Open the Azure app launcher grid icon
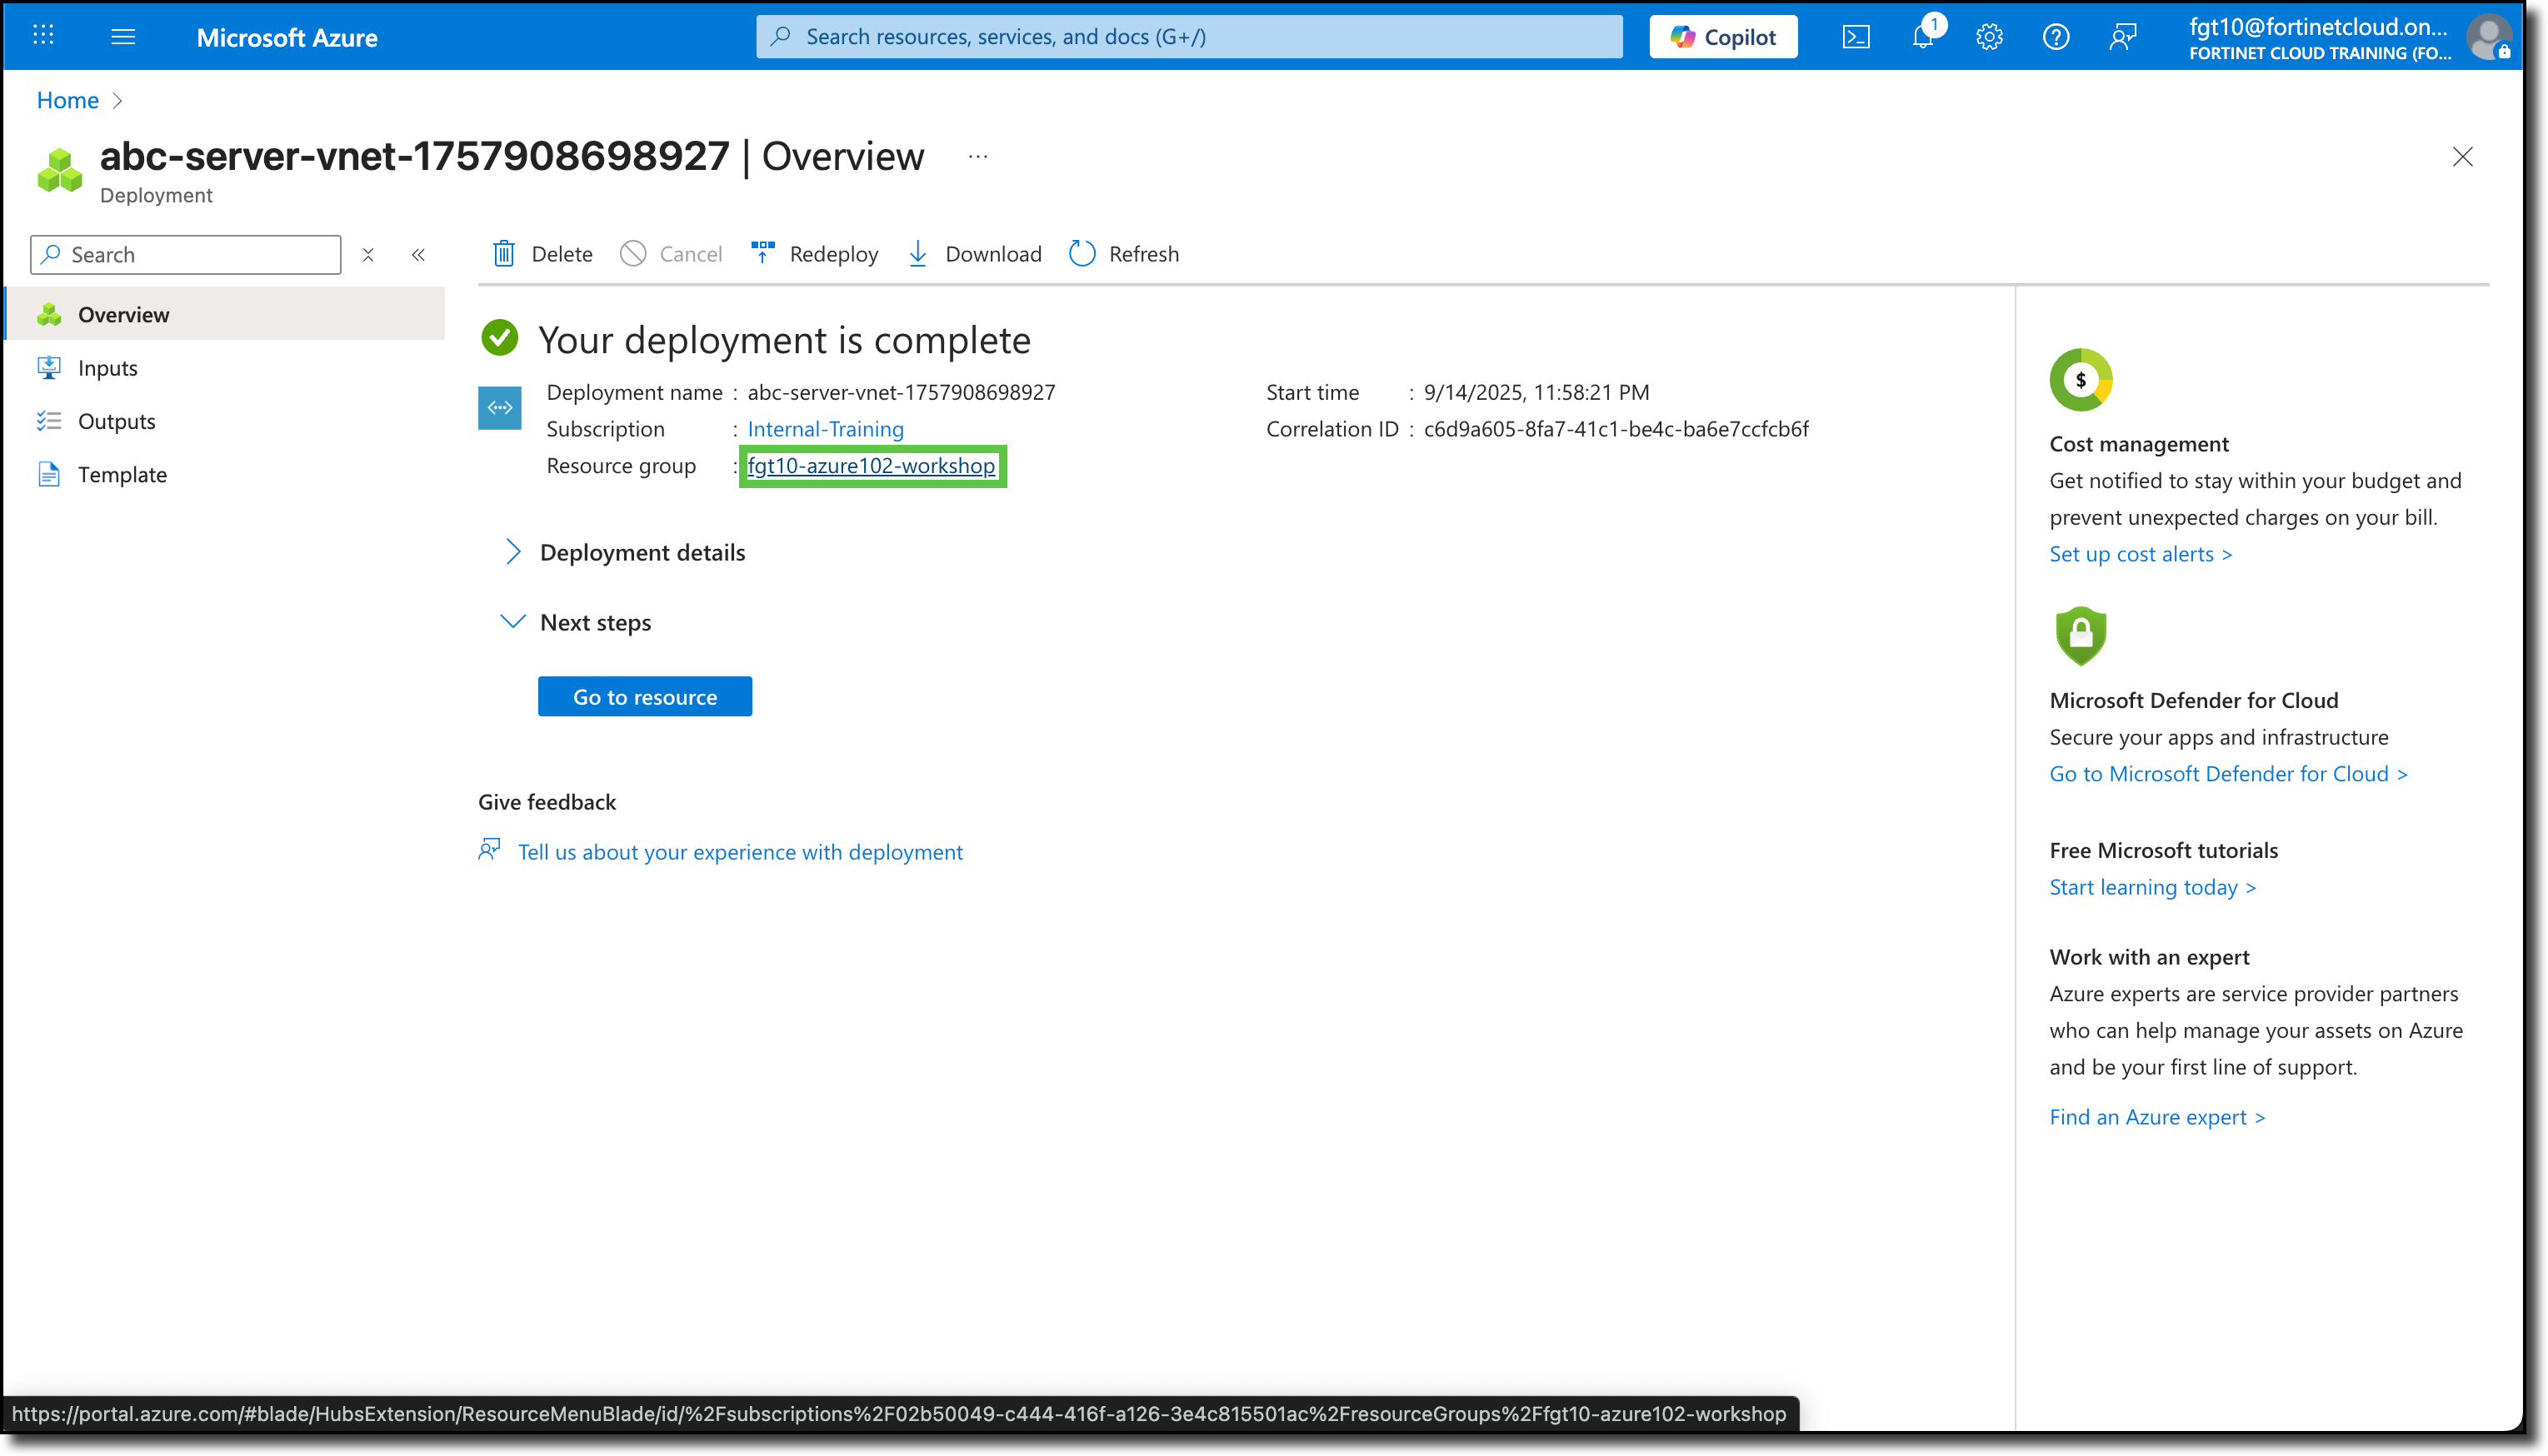 (42, 35)
